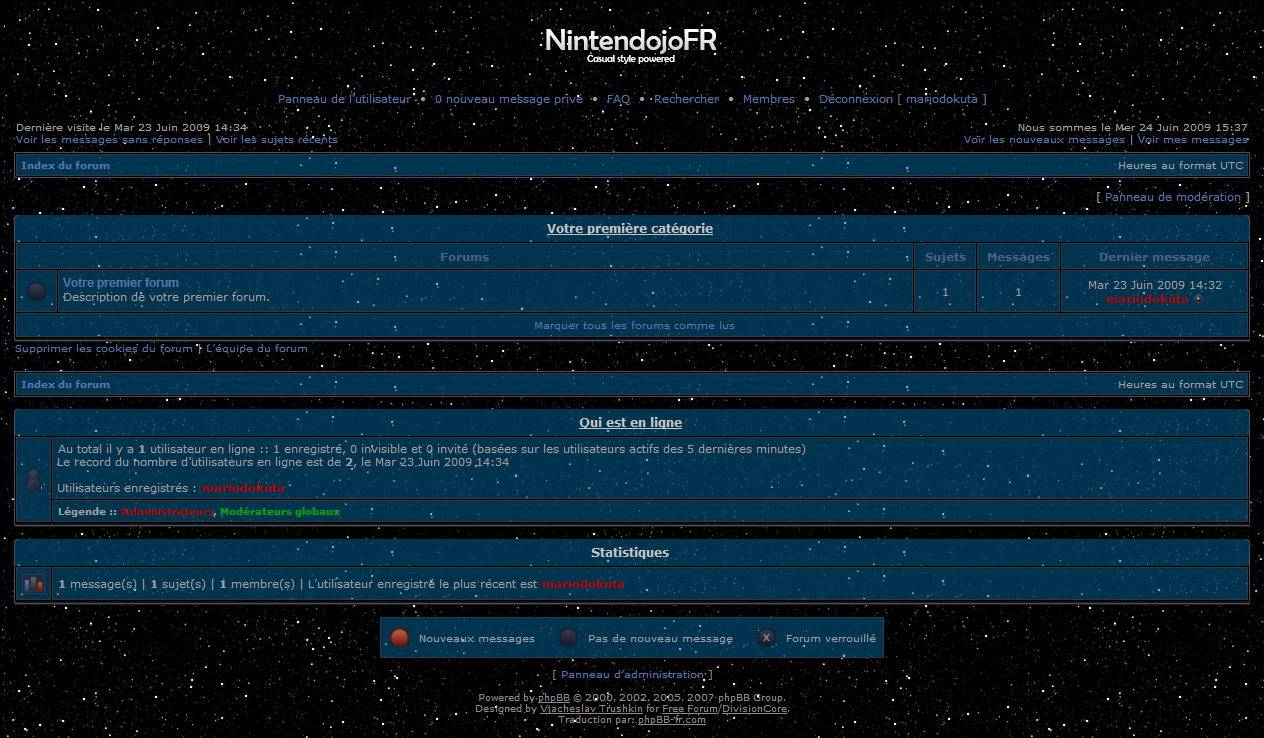Open the Qui est en ligne heading
The height and width of the screenshot is (738, 1264).
(631, 423)
